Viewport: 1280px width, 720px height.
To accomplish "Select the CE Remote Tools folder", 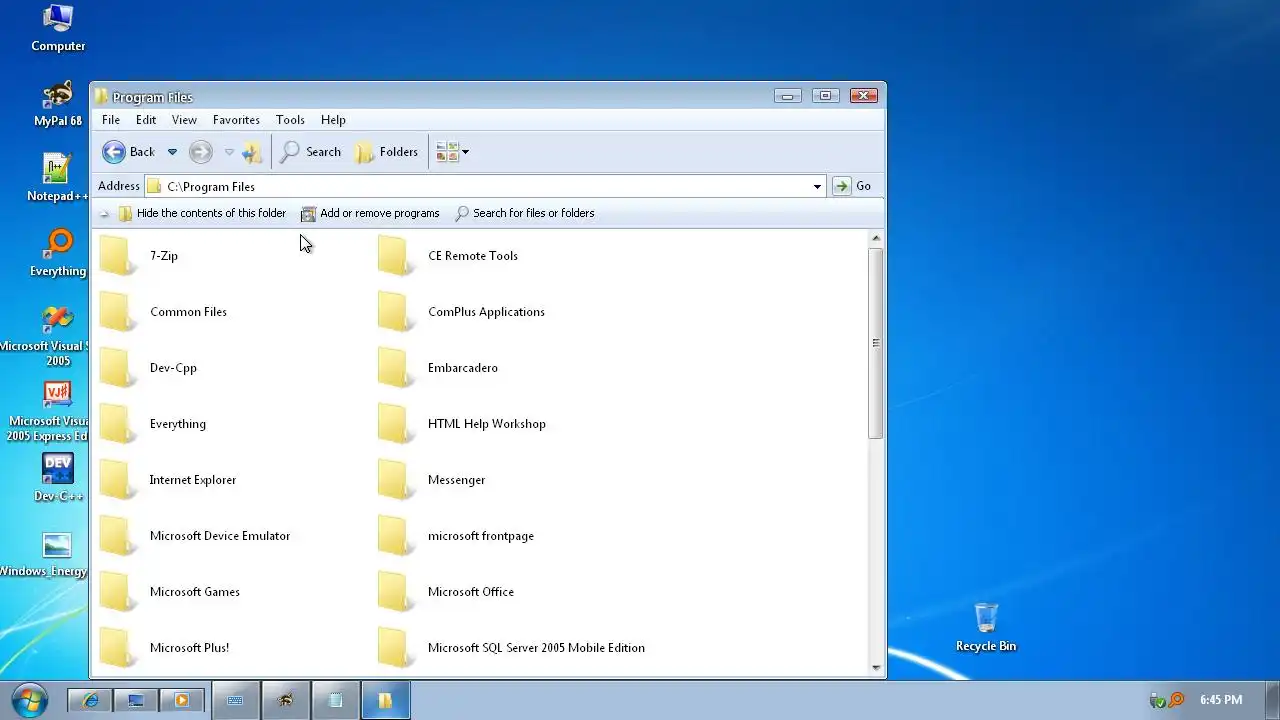I will [x=448, y=256].
